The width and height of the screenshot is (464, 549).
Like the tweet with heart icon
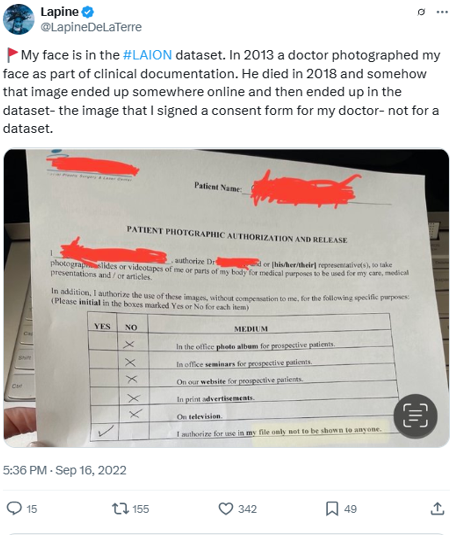coord(226,508)
